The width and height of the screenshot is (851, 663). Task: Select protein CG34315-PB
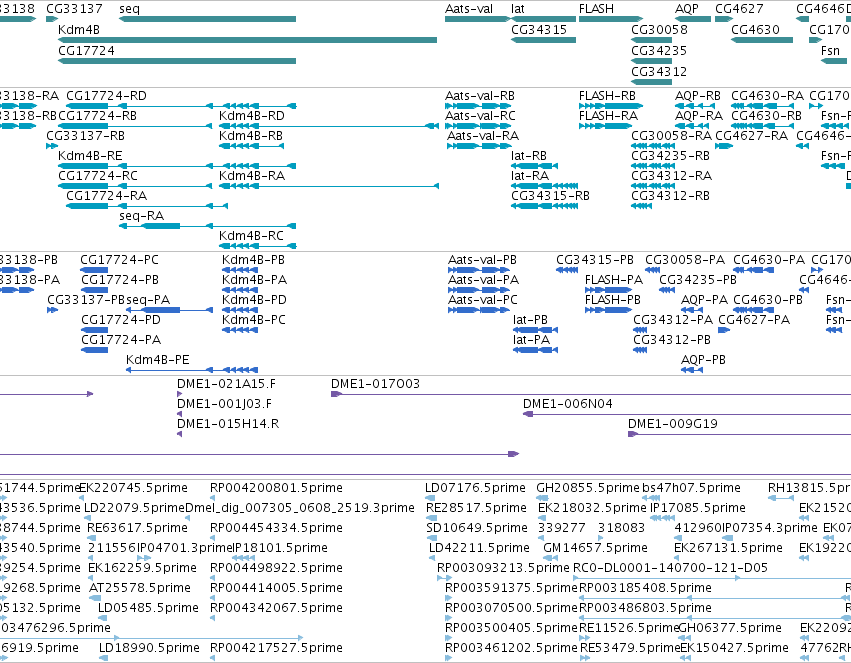[567, 270]
